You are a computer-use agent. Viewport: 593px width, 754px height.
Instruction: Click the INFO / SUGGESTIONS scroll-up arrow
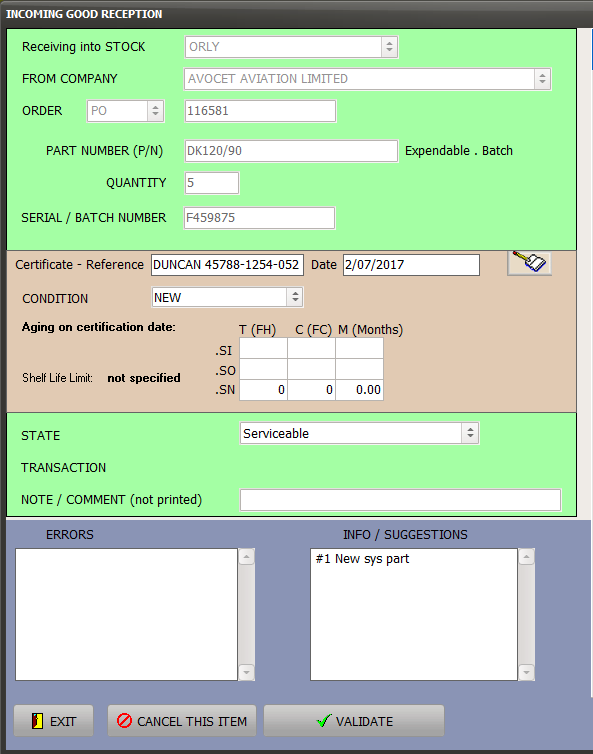click(x=526, y=557)
